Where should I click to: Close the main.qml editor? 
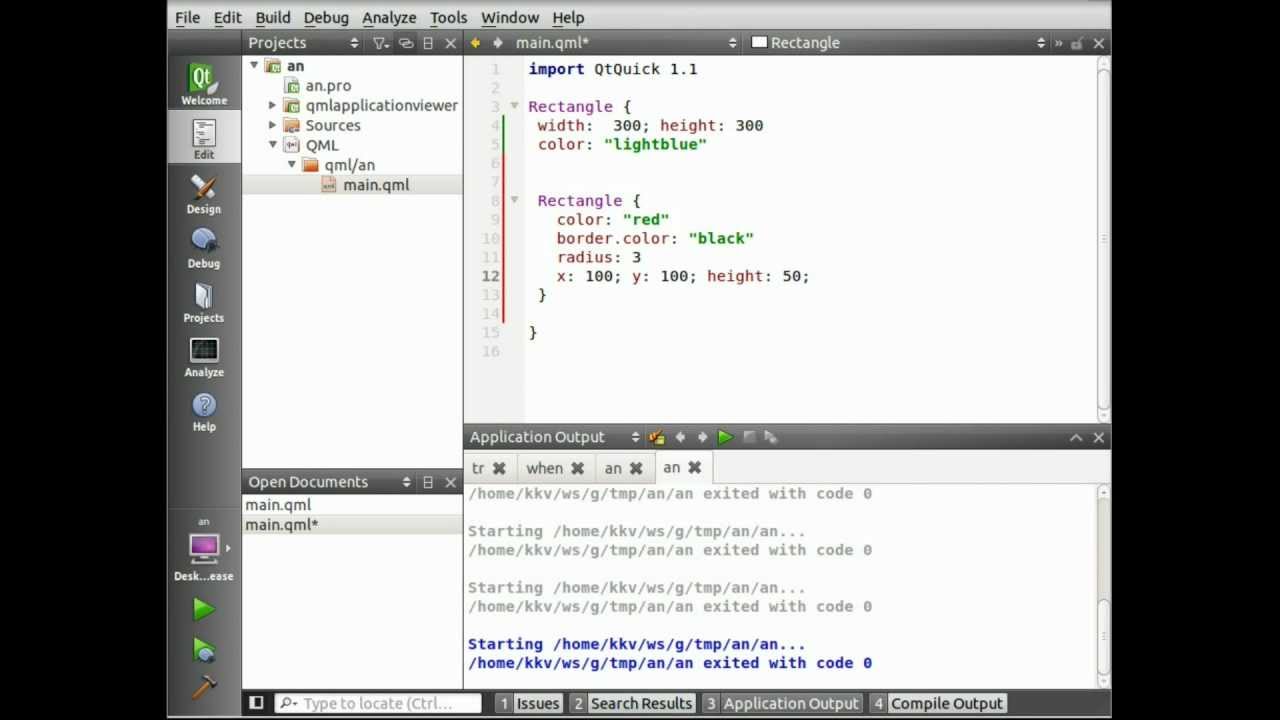pyautogui.click(x=1098, y=43)
